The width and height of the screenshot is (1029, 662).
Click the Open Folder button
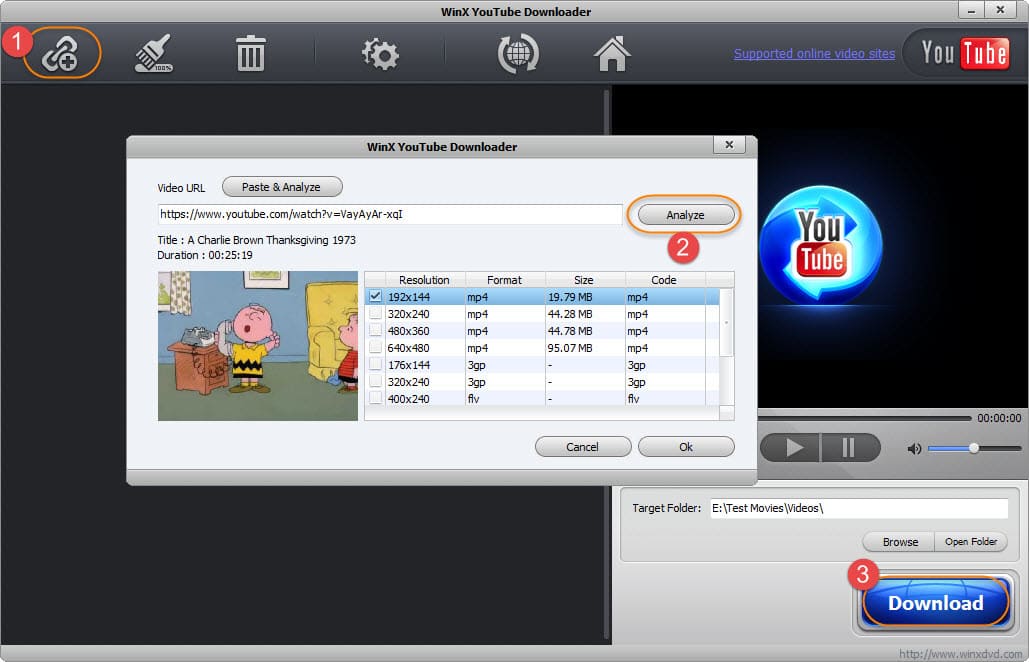coord(971,542)
